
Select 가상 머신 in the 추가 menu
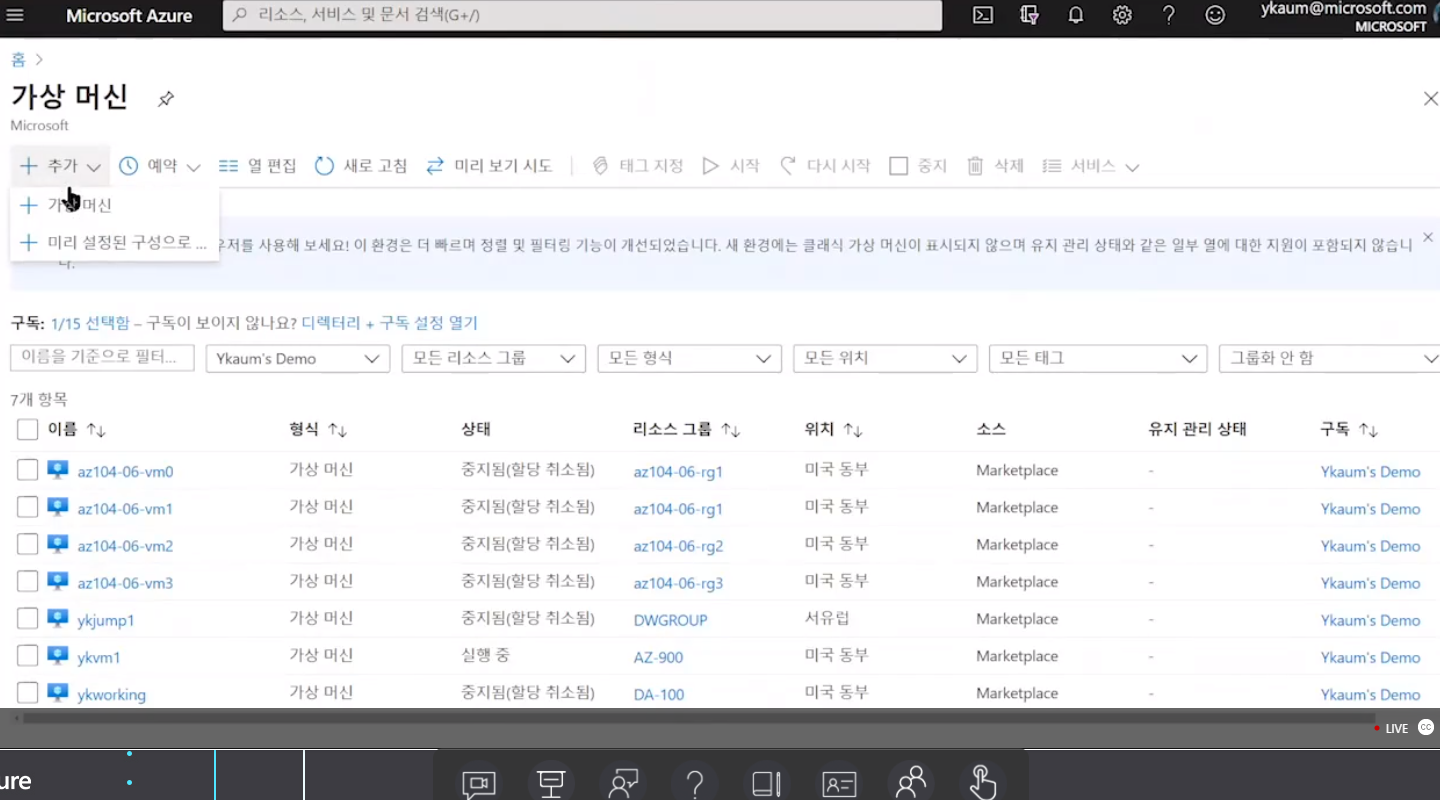pyautogui.click(x=114, y=205)
